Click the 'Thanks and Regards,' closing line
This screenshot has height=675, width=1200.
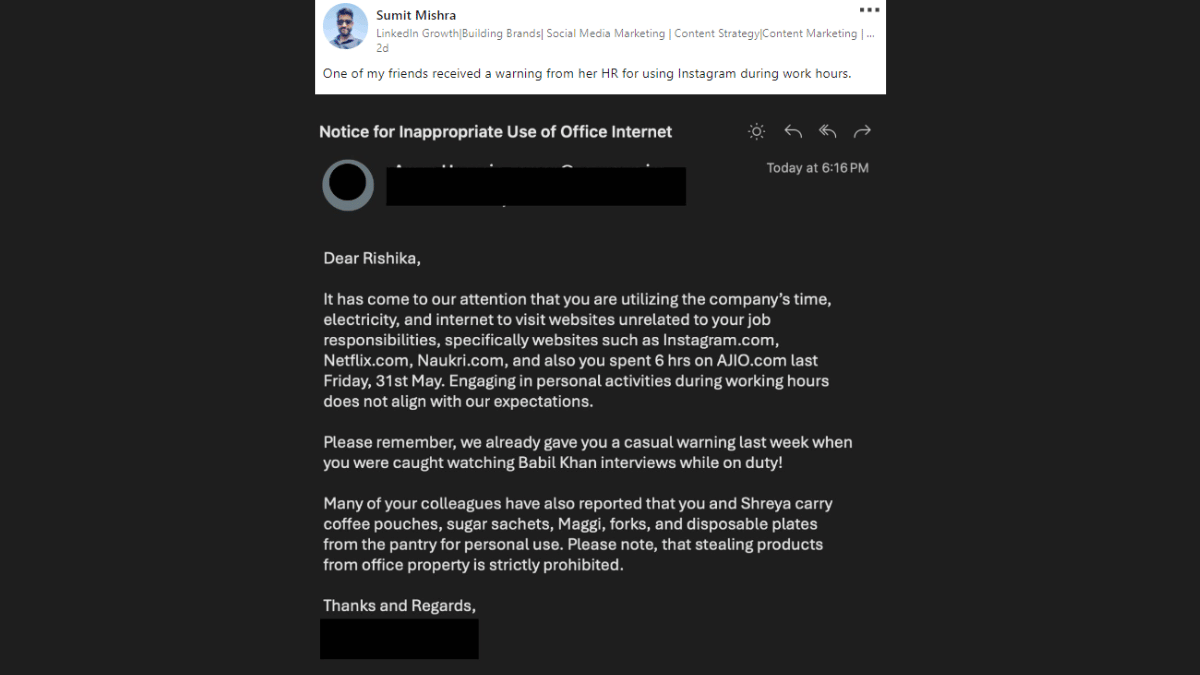coord(399,605)
